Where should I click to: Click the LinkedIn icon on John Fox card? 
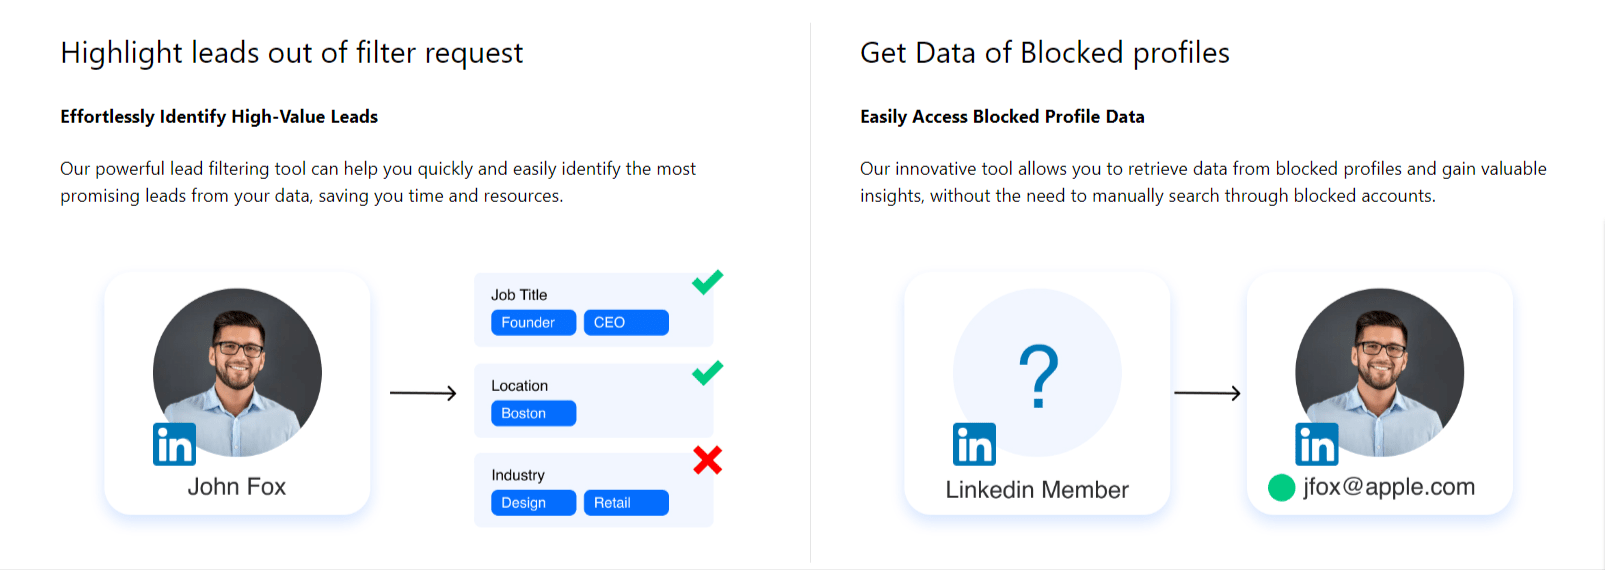(x=174, y=444)
